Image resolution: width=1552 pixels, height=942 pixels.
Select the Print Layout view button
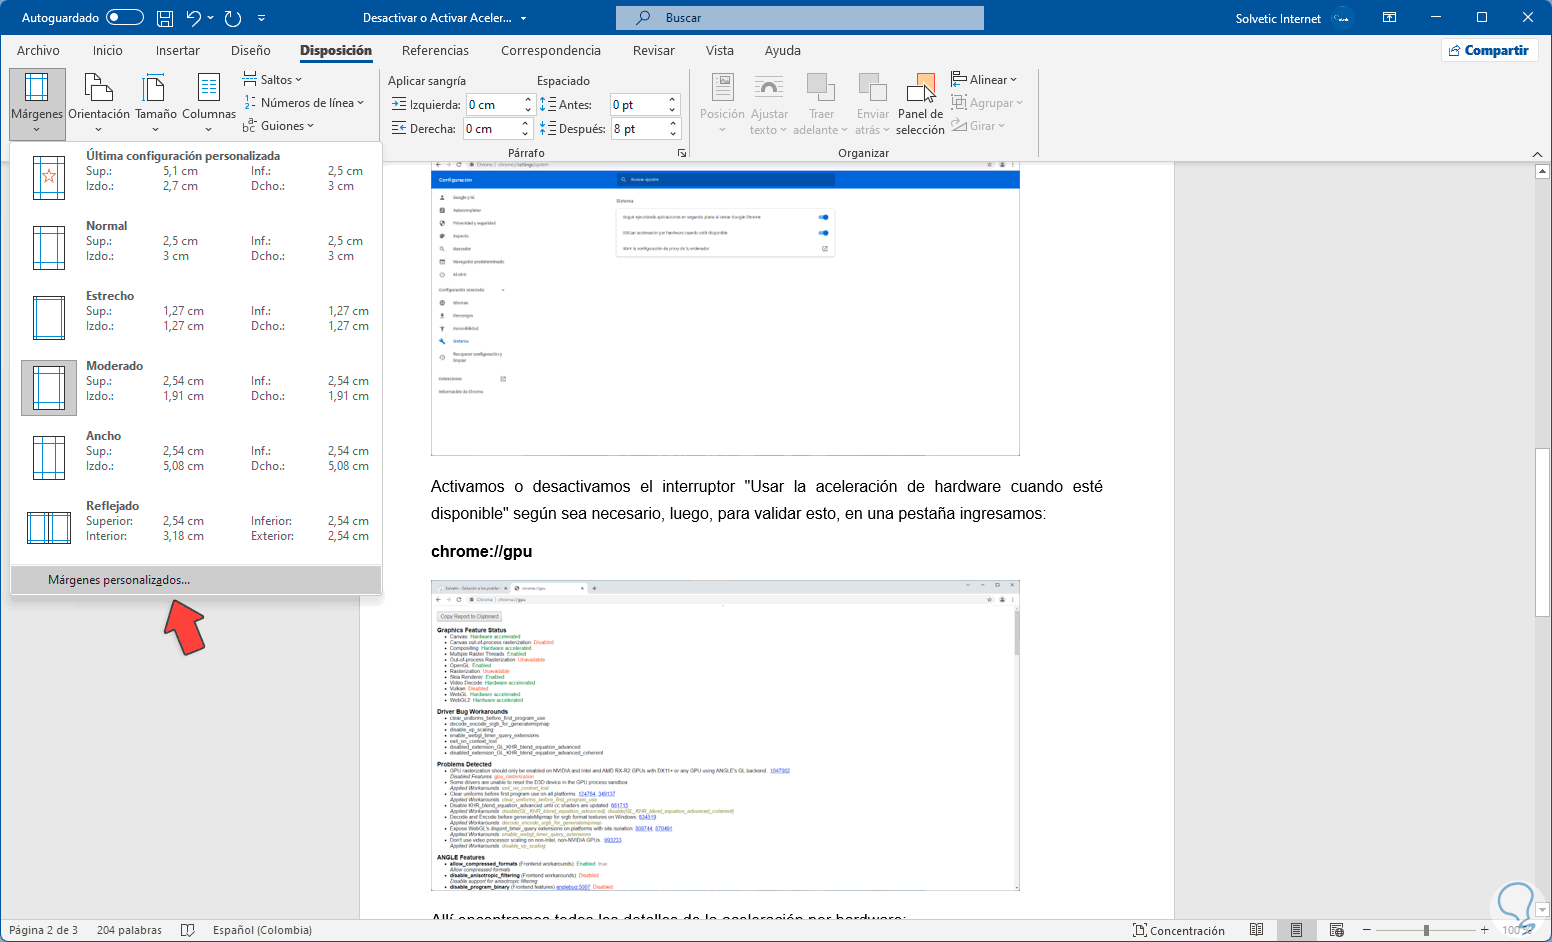(x=1296, y=930)
